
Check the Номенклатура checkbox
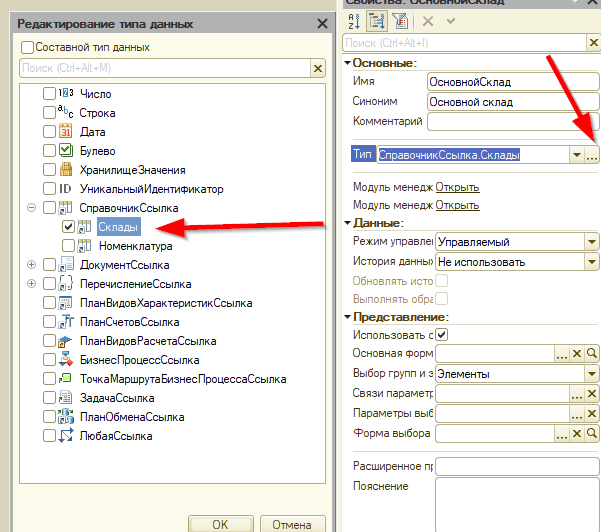(x=68, y=245)
